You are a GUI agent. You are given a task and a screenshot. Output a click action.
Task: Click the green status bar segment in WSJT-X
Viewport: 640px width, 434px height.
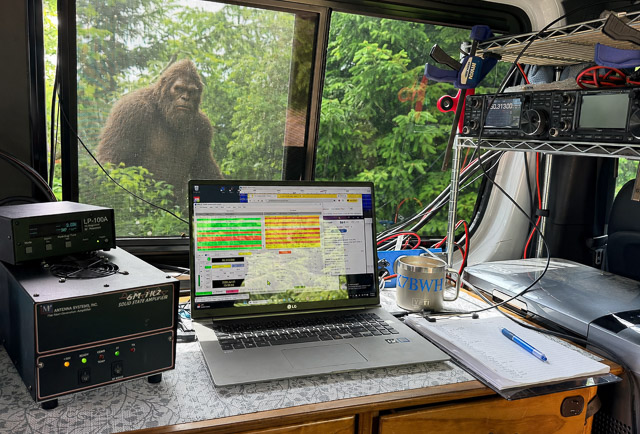(204, 293)
